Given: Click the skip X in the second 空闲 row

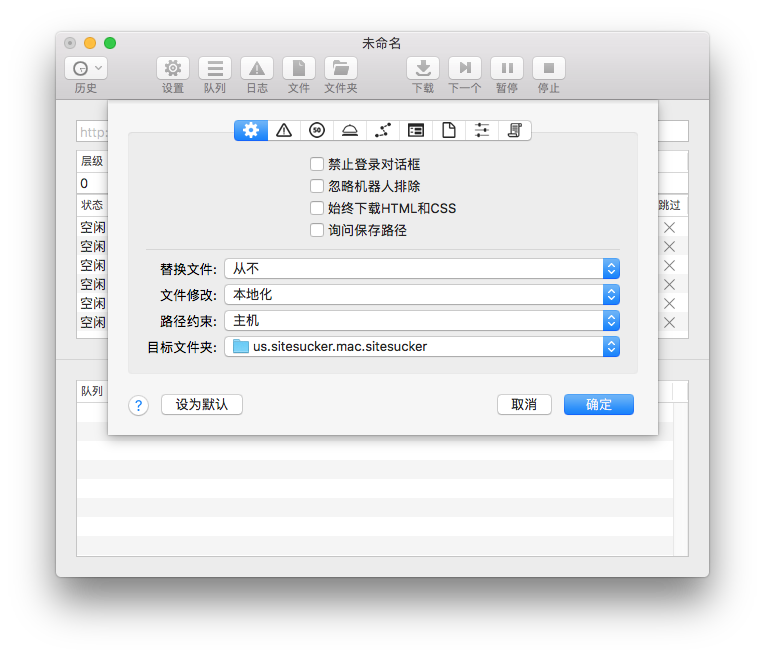Looking at the screenshot, I should pyautogui.click(x=669, y=246).
